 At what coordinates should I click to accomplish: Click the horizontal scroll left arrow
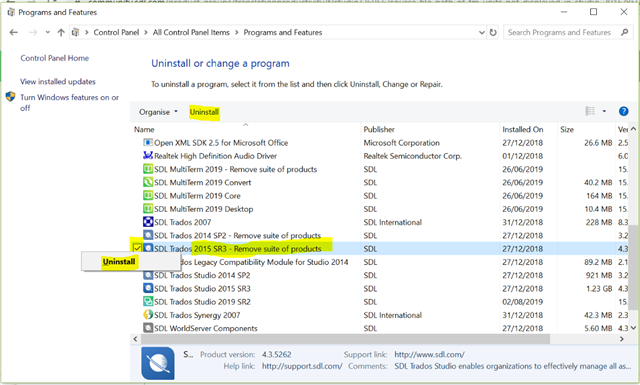tap(136, 339)
